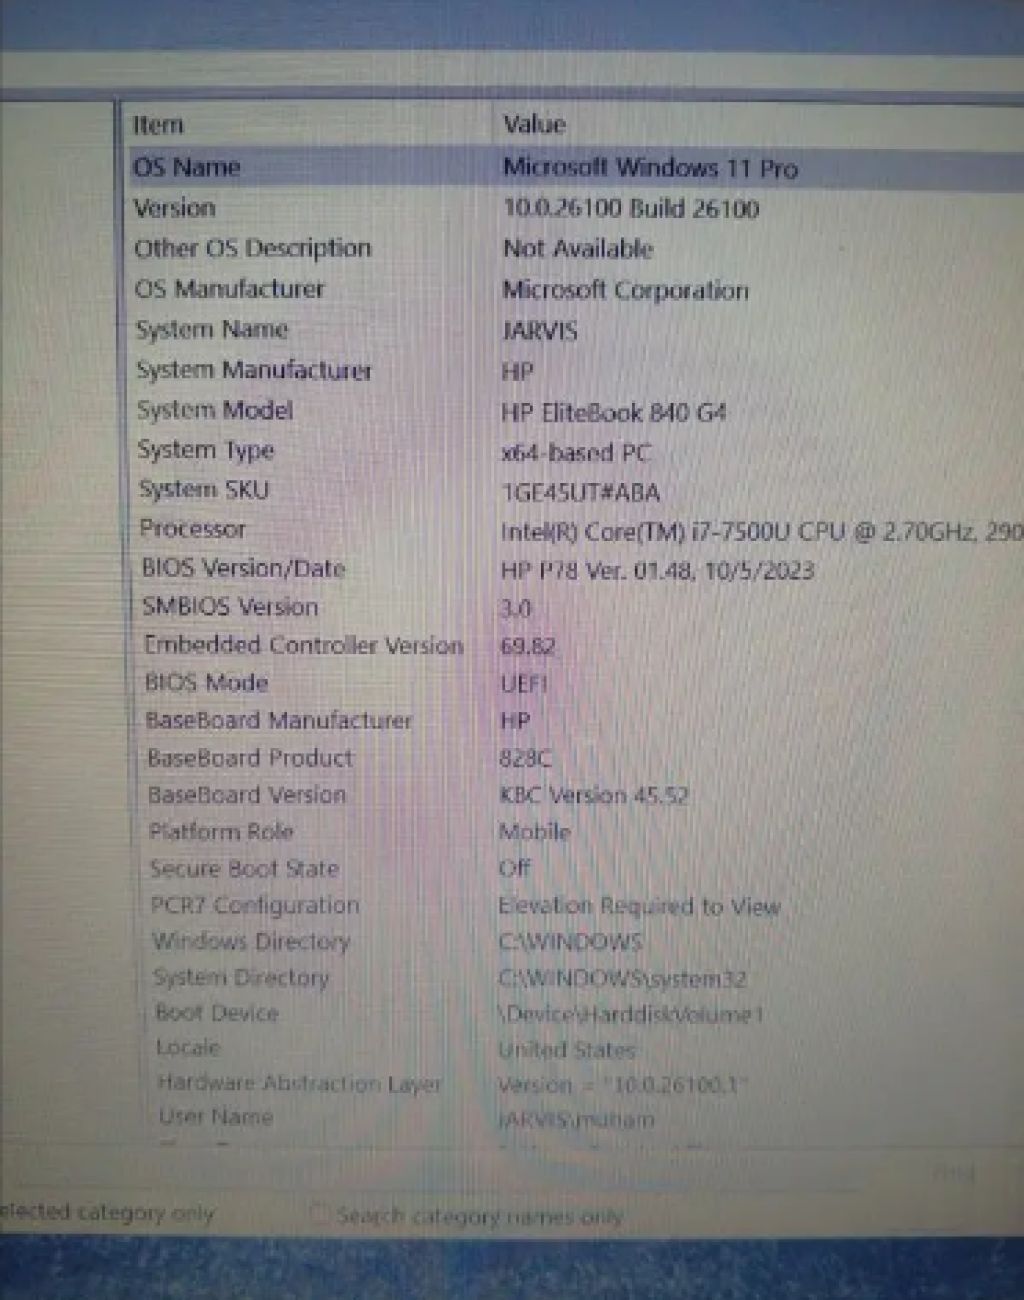Select the System Name row
This screenshot has width=1024, height=1300.
click(x=211, y=329)
